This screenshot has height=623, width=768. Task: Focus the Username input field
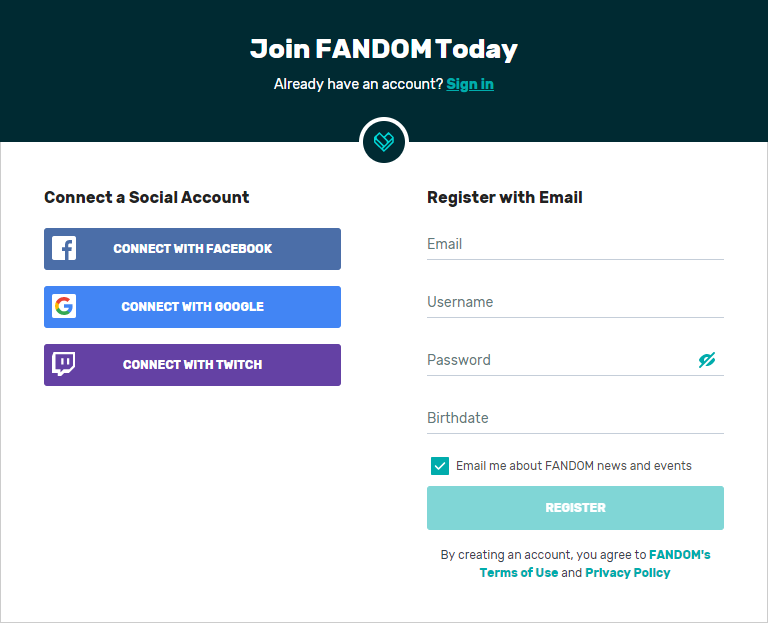[575, 303]
